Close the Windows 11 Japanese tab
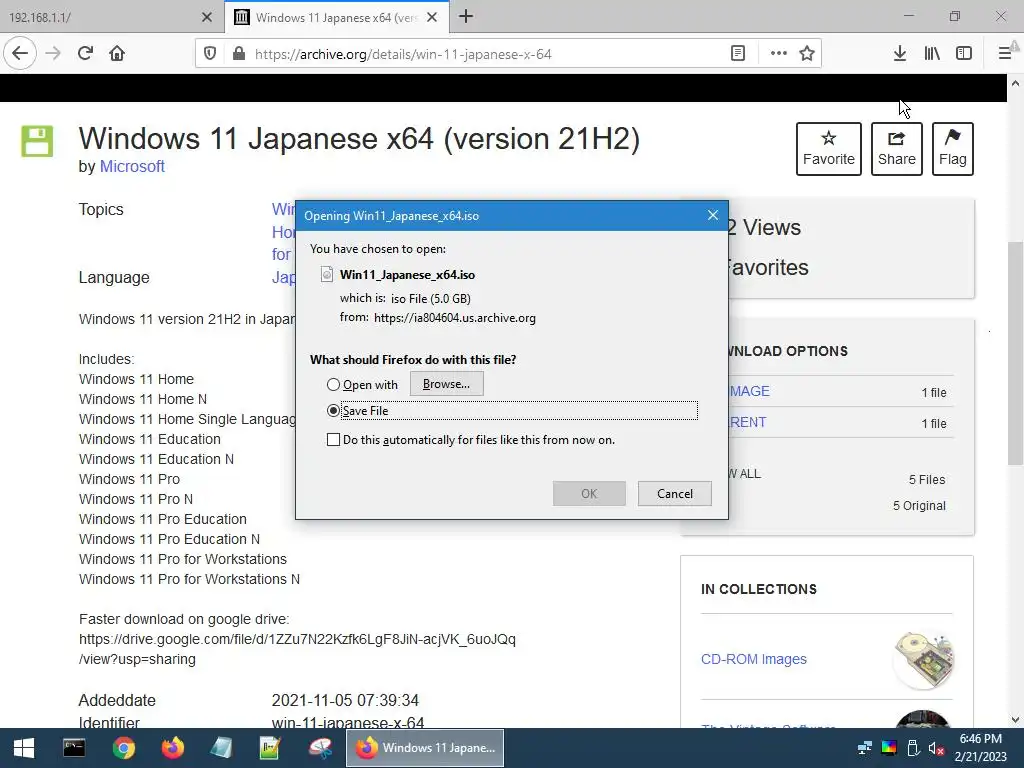The height and width of the screenshot is (768, 1024). tap(432, 18)
